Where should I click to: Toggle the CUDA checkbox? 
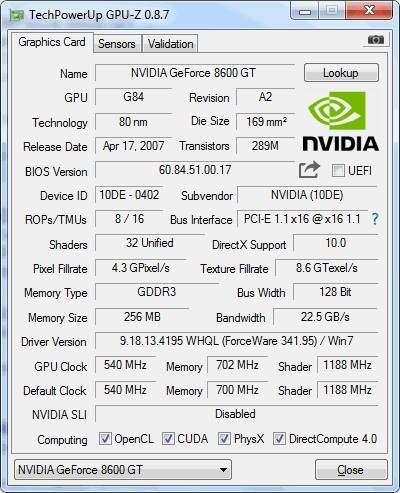[x=168, y=438]
